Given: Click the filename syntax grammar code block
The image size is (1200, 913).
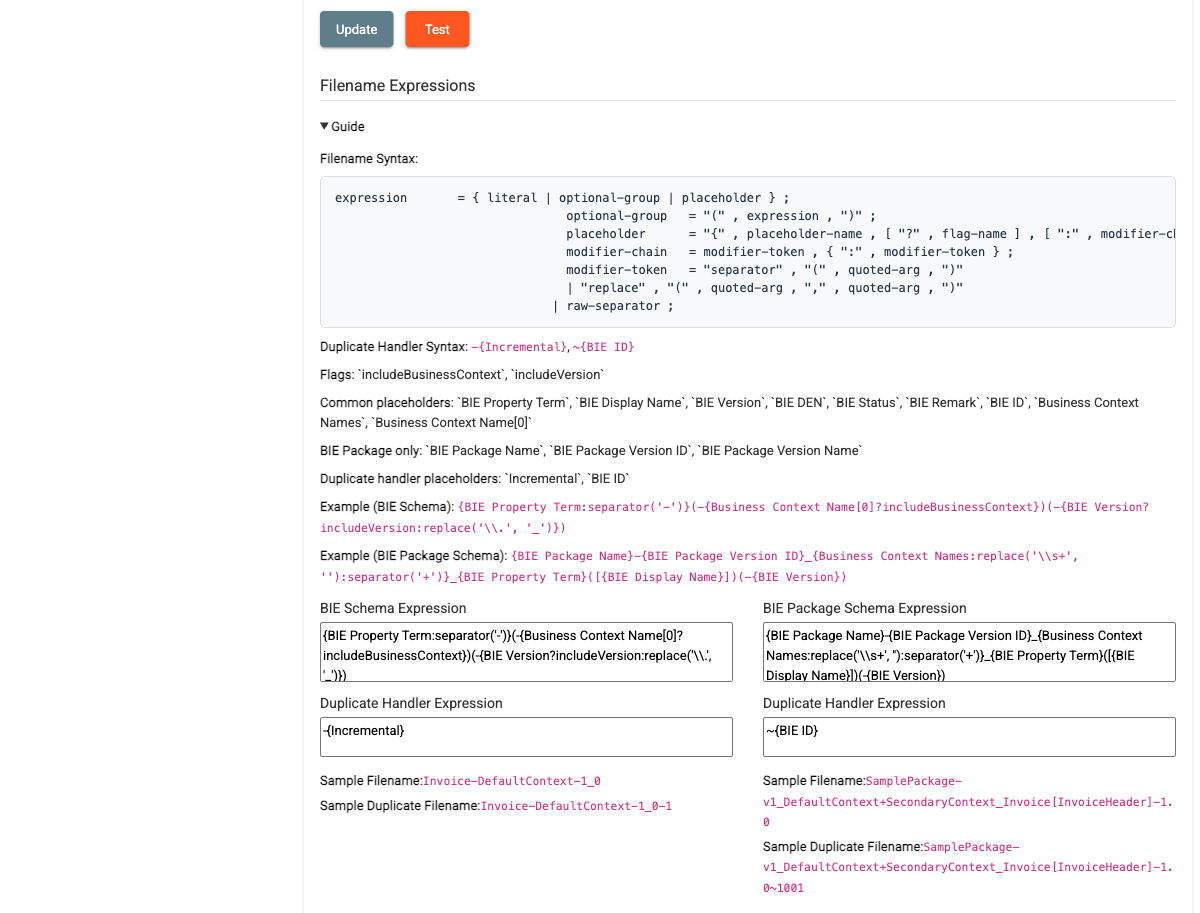Looking at the screenshot, I should 747,252.
